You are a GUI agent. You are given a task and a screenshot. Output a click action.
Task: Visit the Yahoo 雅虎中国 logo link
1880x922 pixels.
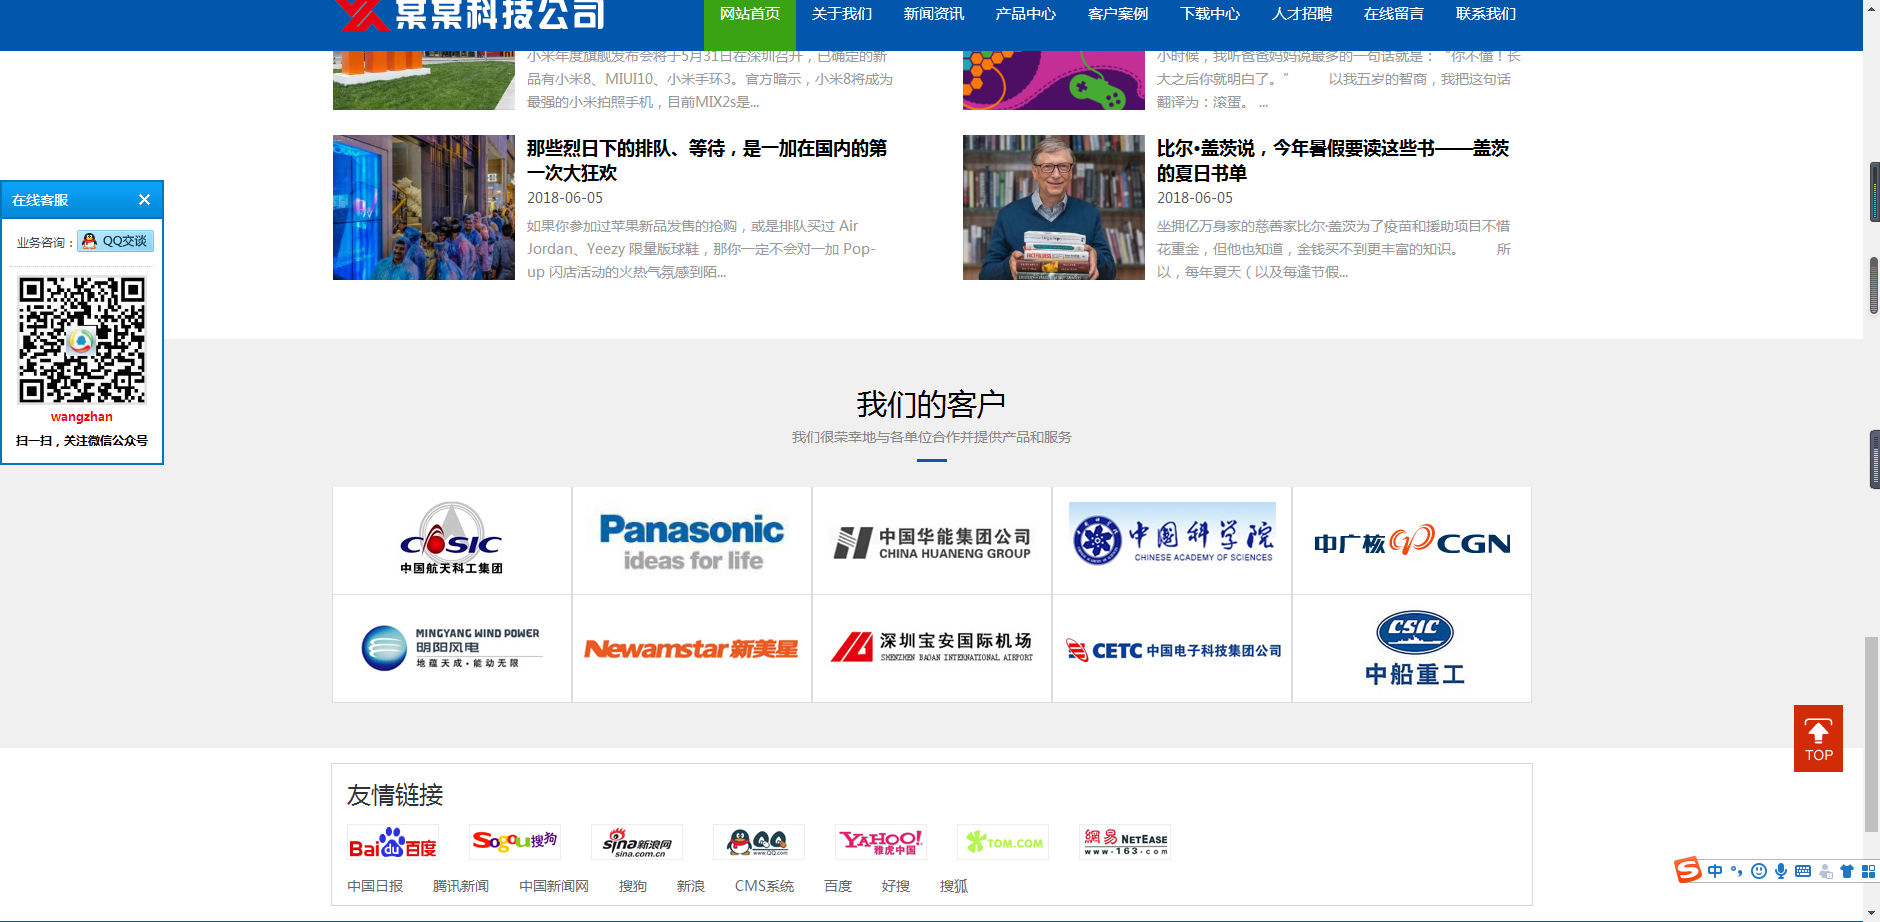(x=881, y=842)
